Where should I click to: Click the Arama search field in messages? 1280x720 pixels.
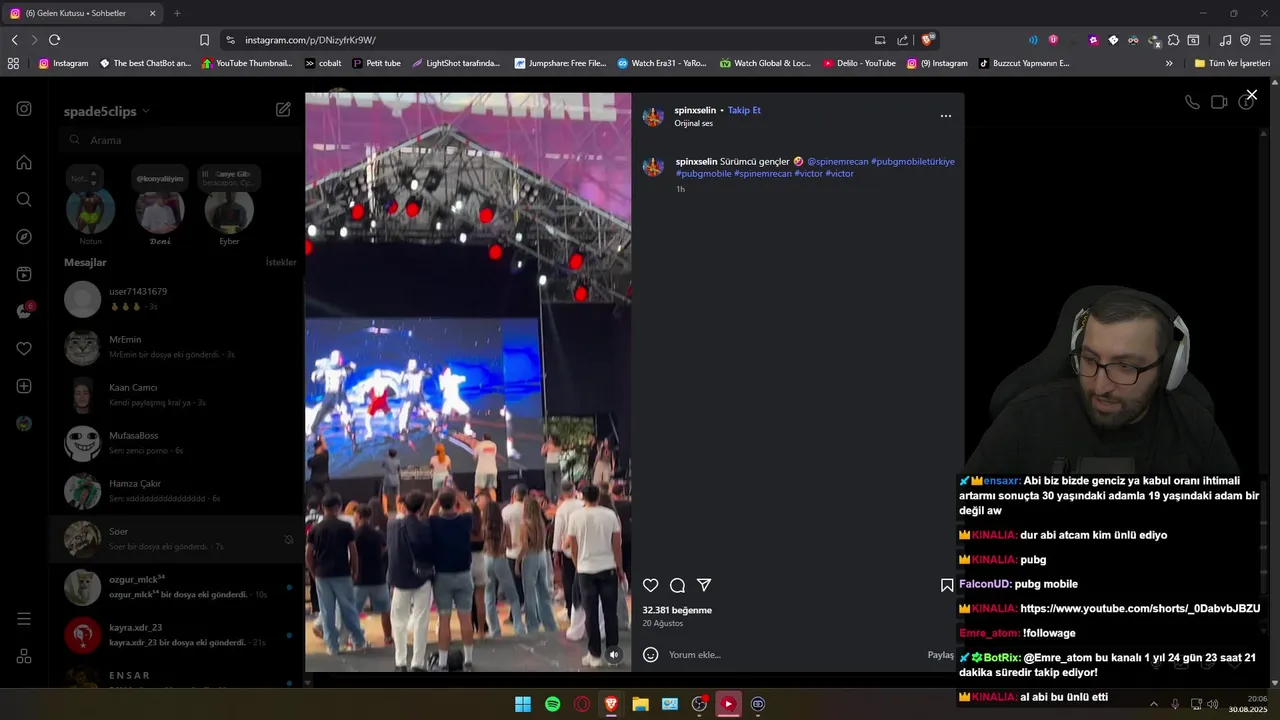180,141
